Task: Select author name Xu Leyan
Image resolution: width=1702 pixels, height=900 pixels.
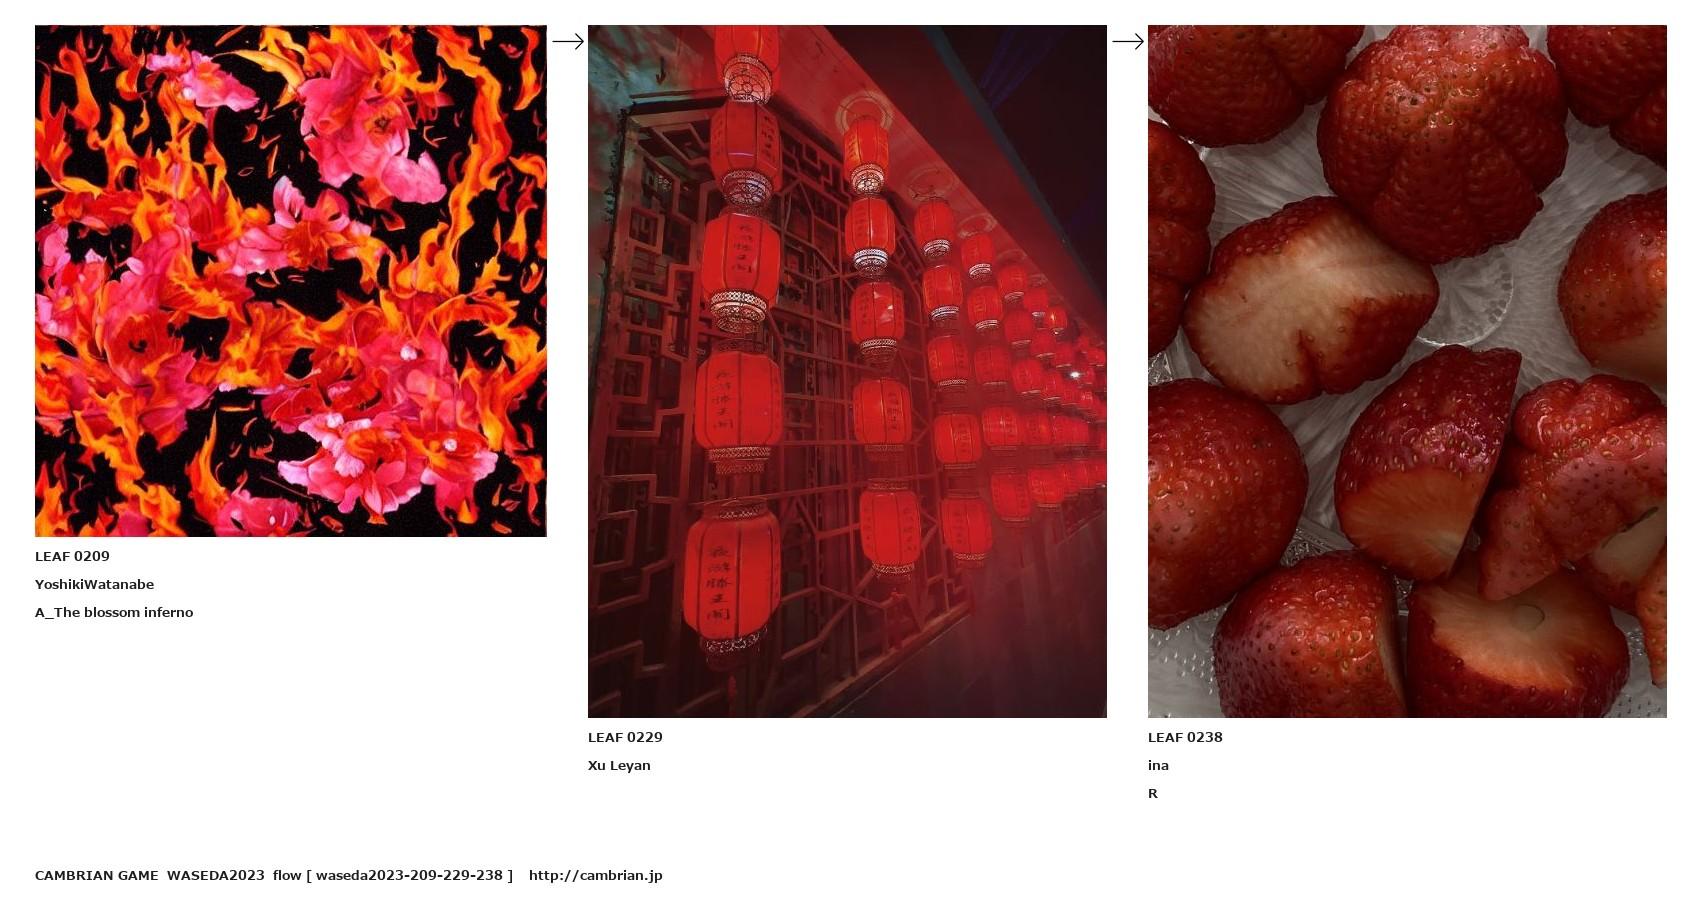Action: pyautogui.click(x=619, y=765)
